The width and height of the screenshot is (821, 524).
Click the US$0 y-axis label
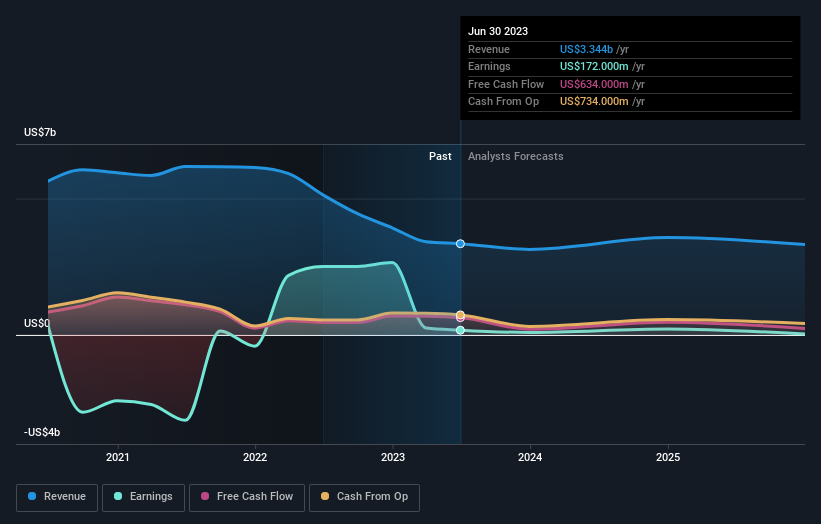(x=36, y=324)
